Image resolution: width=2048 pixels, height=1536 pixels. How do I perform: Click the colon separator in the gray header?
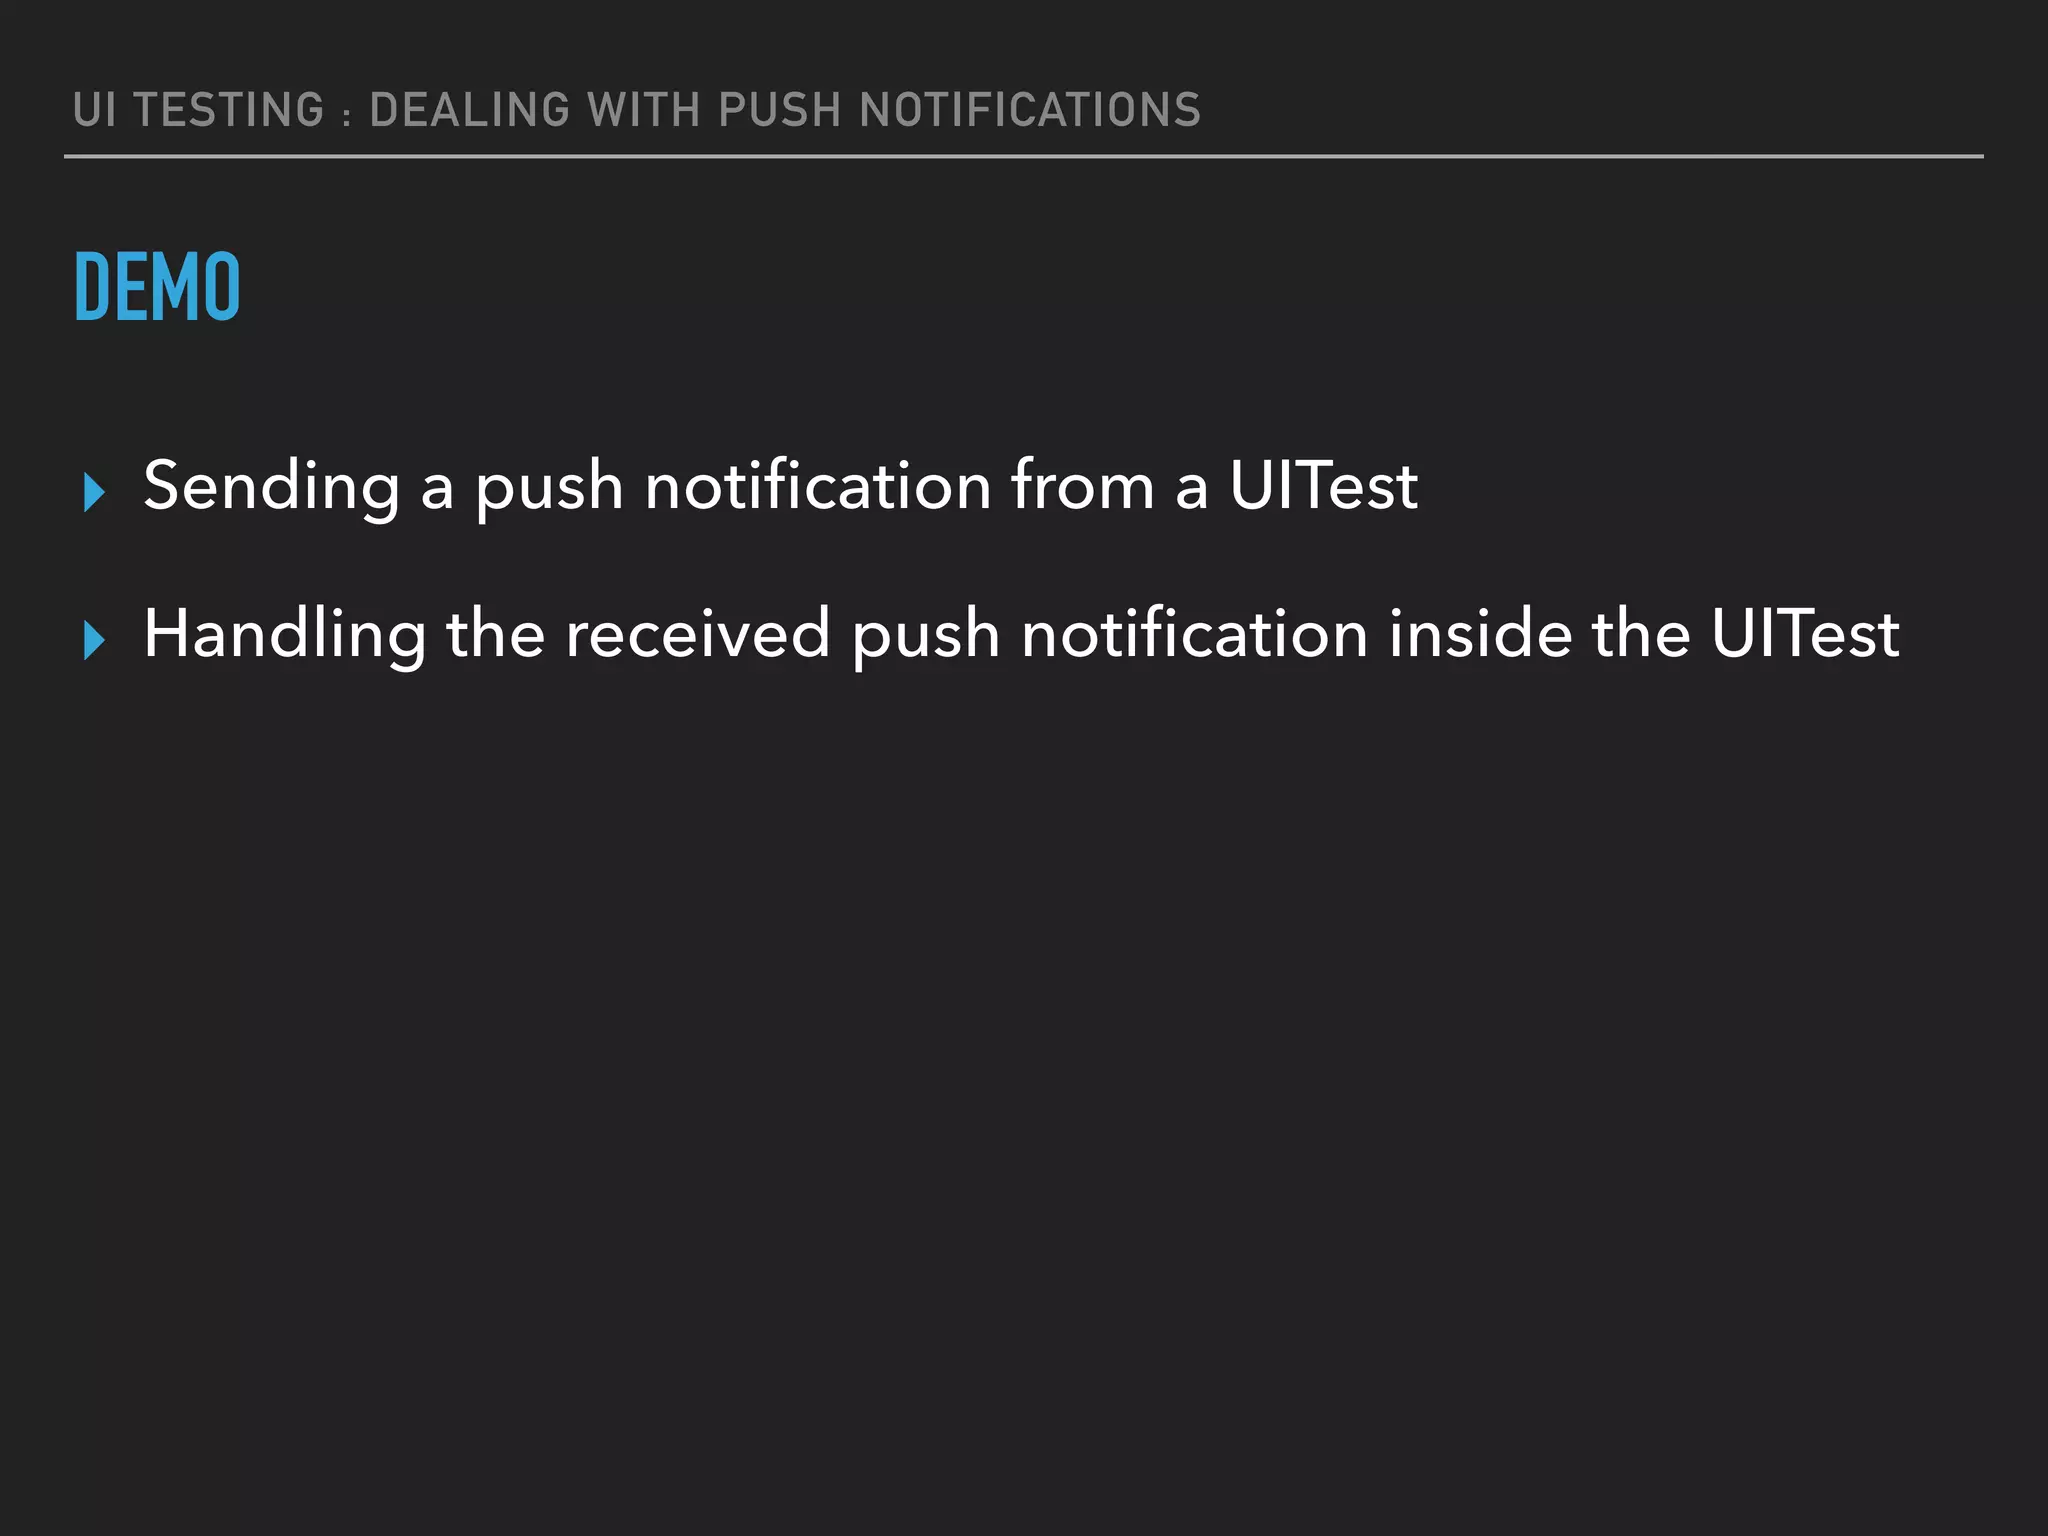point(347,116)
